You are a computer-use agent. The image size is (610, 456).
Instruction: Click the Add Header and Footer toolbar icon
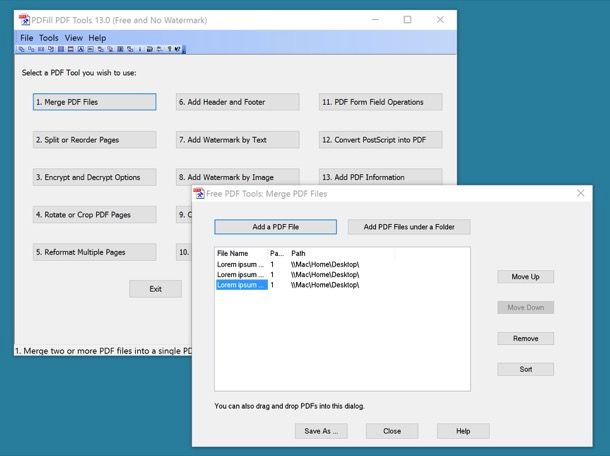click(x=70, y=49)
